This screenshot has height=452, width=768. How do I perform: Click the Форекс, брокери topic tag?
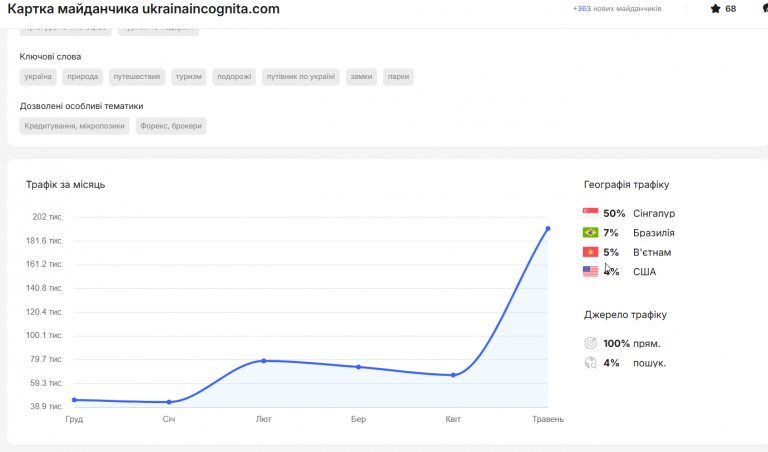[171, 126]
